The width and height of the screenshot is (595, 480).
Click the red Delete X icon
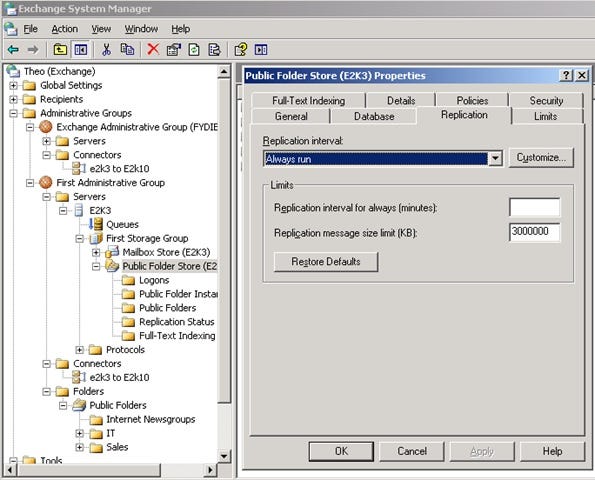pos(153,49)
